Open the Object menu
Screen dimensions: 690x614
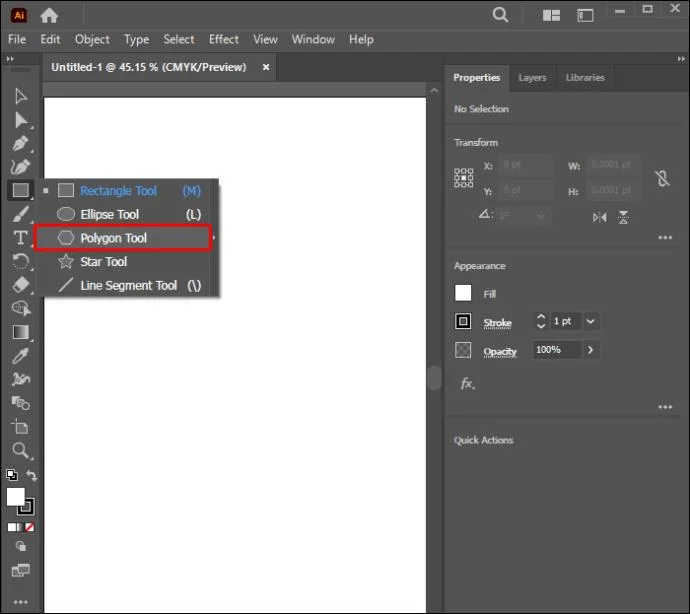(92, 40)
